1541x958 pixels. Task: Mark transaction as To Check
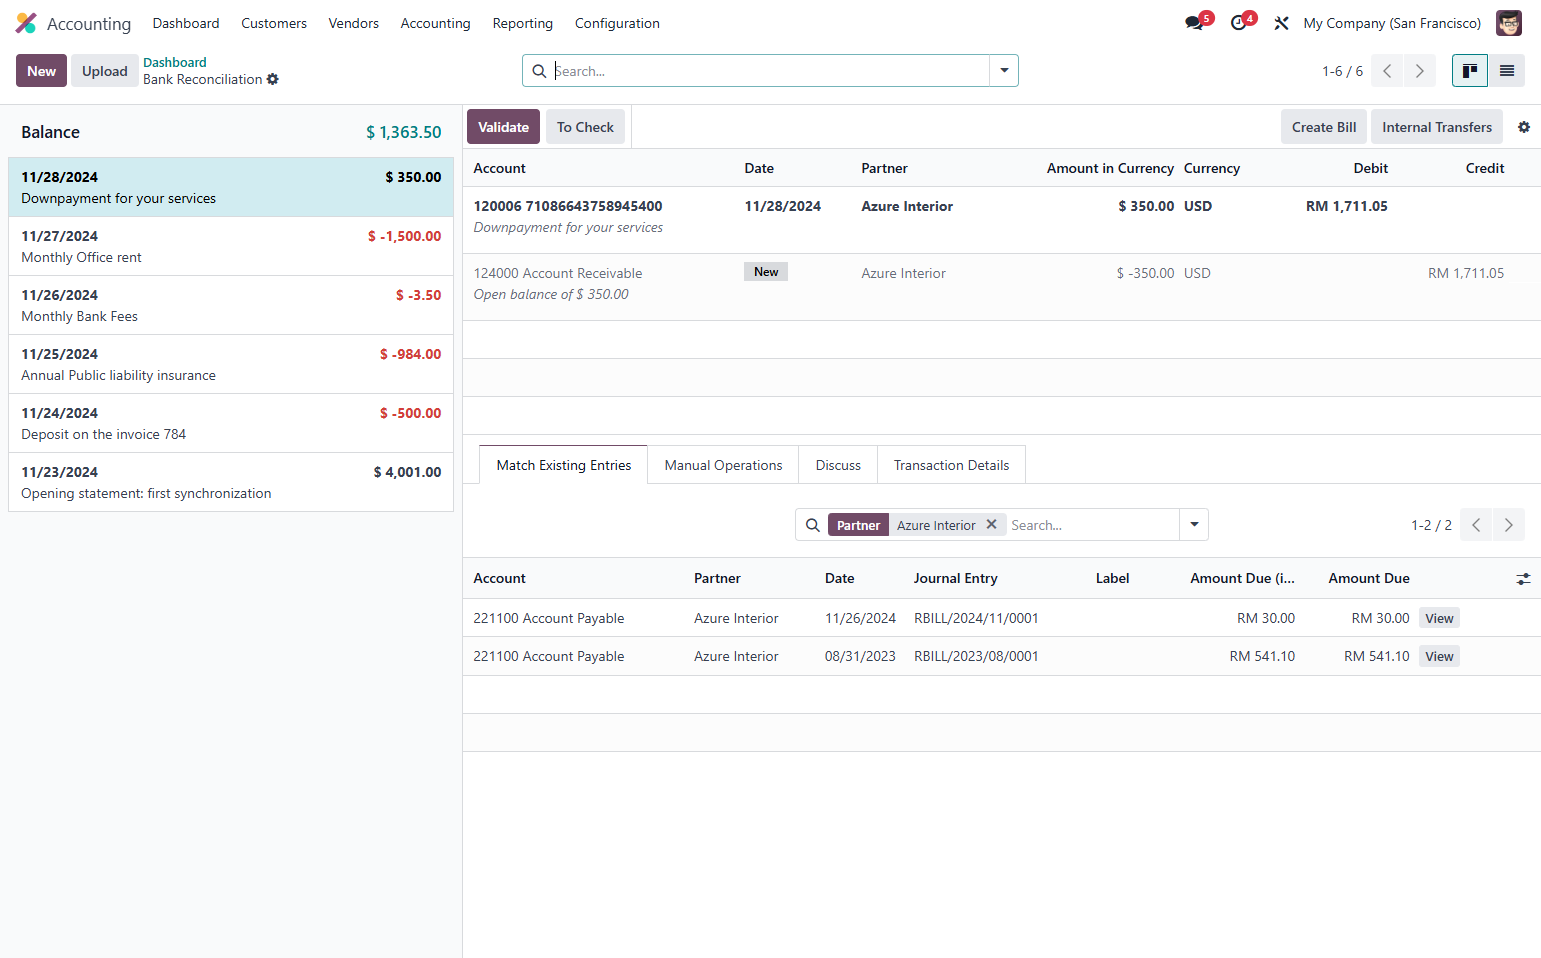pos(585,127)
